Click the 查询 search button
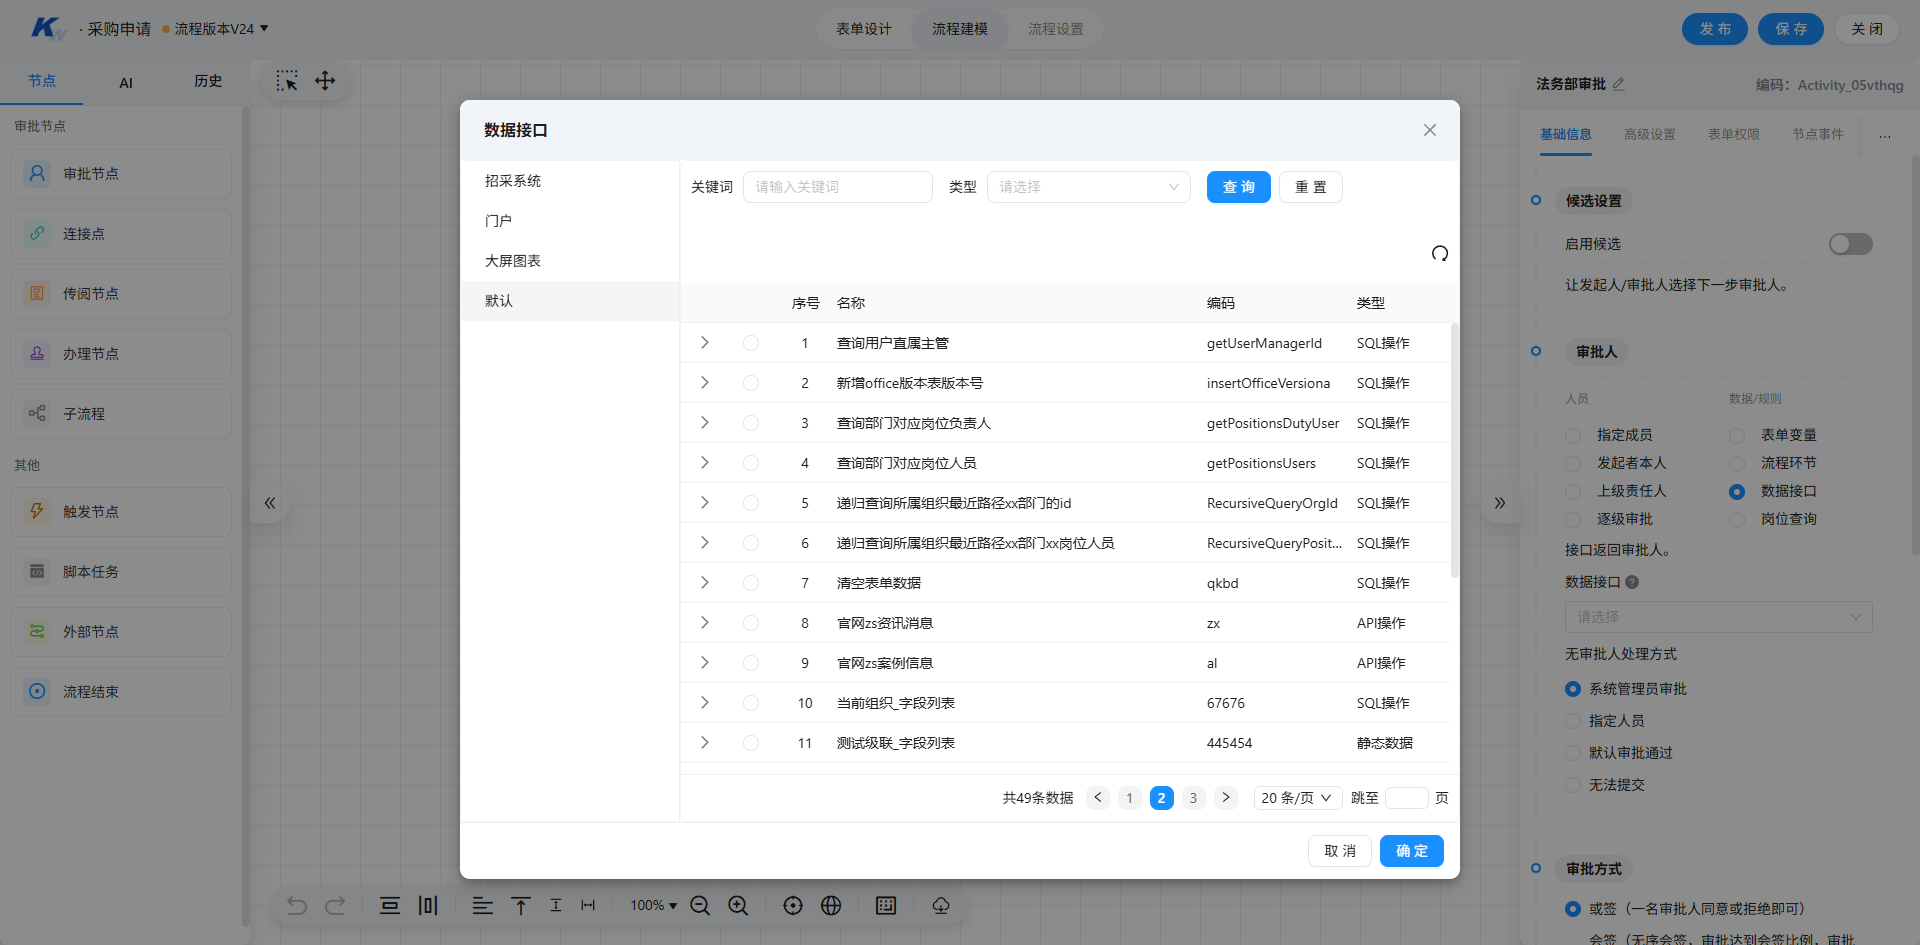Screen dimensions: 1920x945 (x=1238, y=187)
